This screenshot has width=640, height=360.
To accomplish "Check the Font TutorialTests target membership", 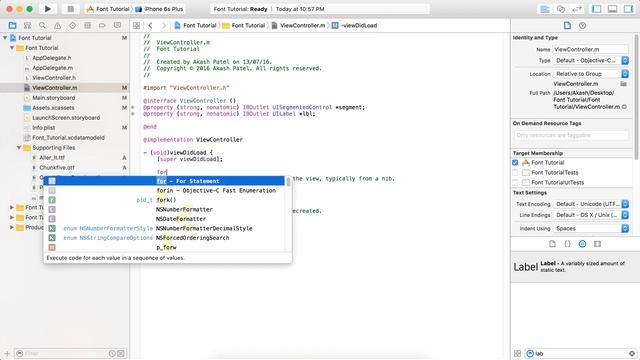I will [x=515, y=173].
